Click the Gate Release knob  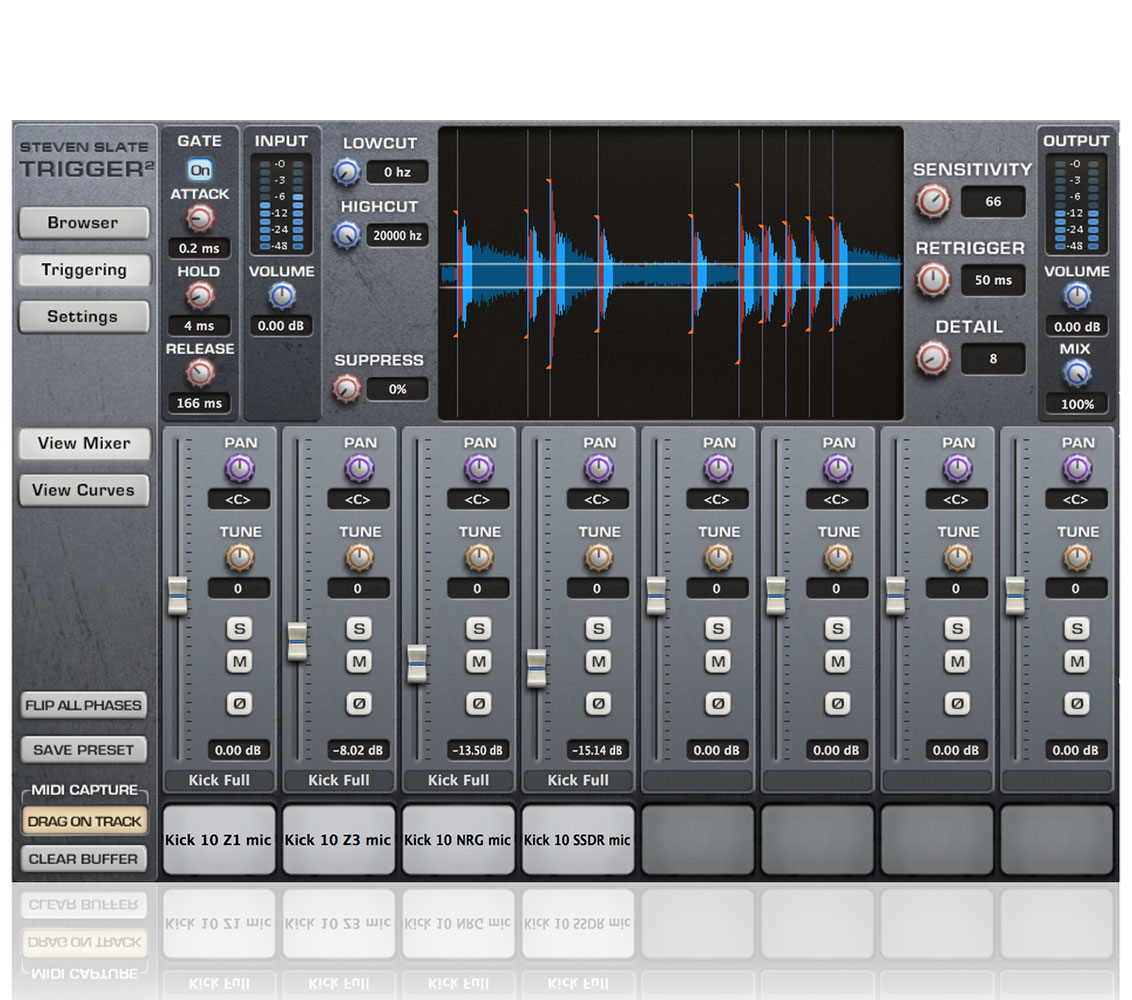click(x=200, y=373)
